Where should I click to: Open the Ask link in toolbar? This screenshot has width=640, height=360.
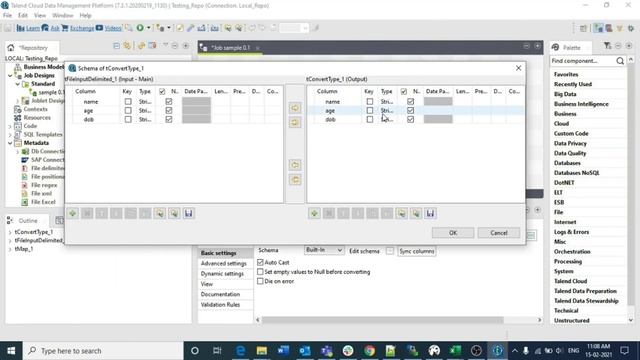click(51, 28)
